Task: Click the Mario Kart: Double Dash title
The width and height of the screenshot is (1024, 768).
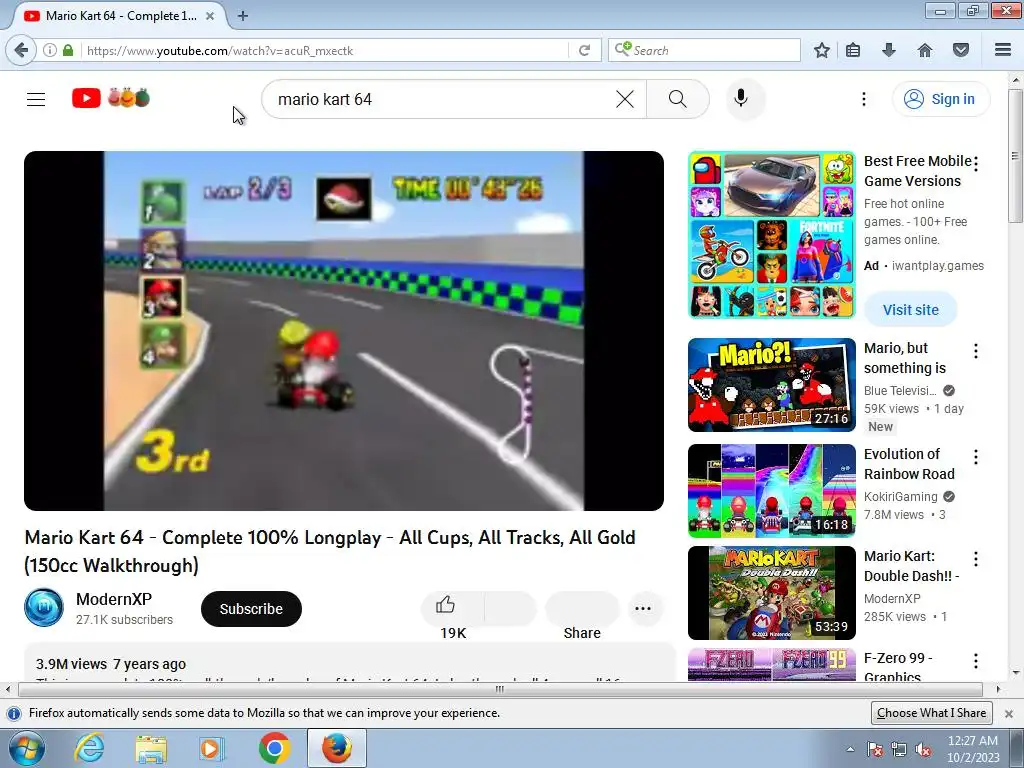Action: click(x=911, y=566)
